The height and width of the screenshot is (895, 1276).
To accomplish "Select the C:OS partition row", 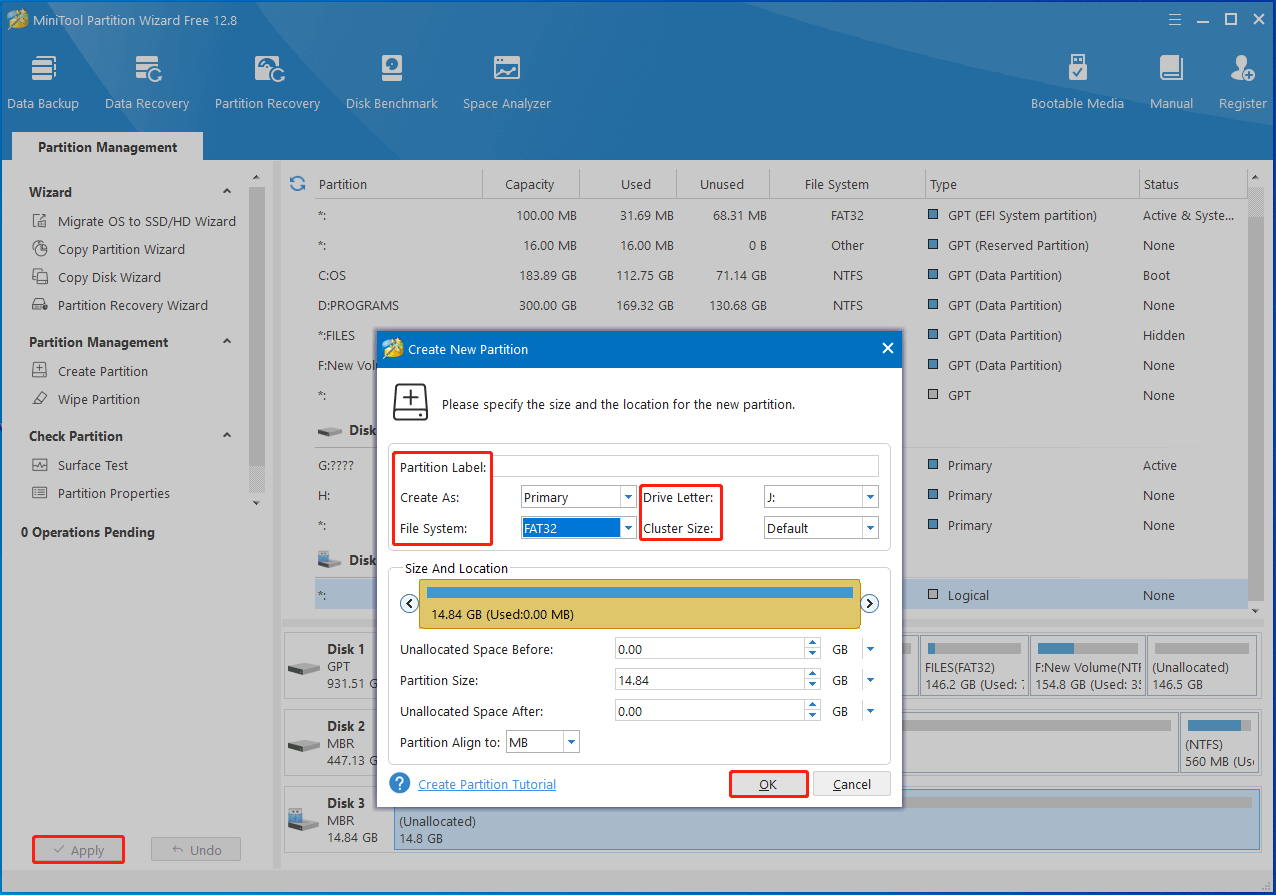I will point(780,275).
